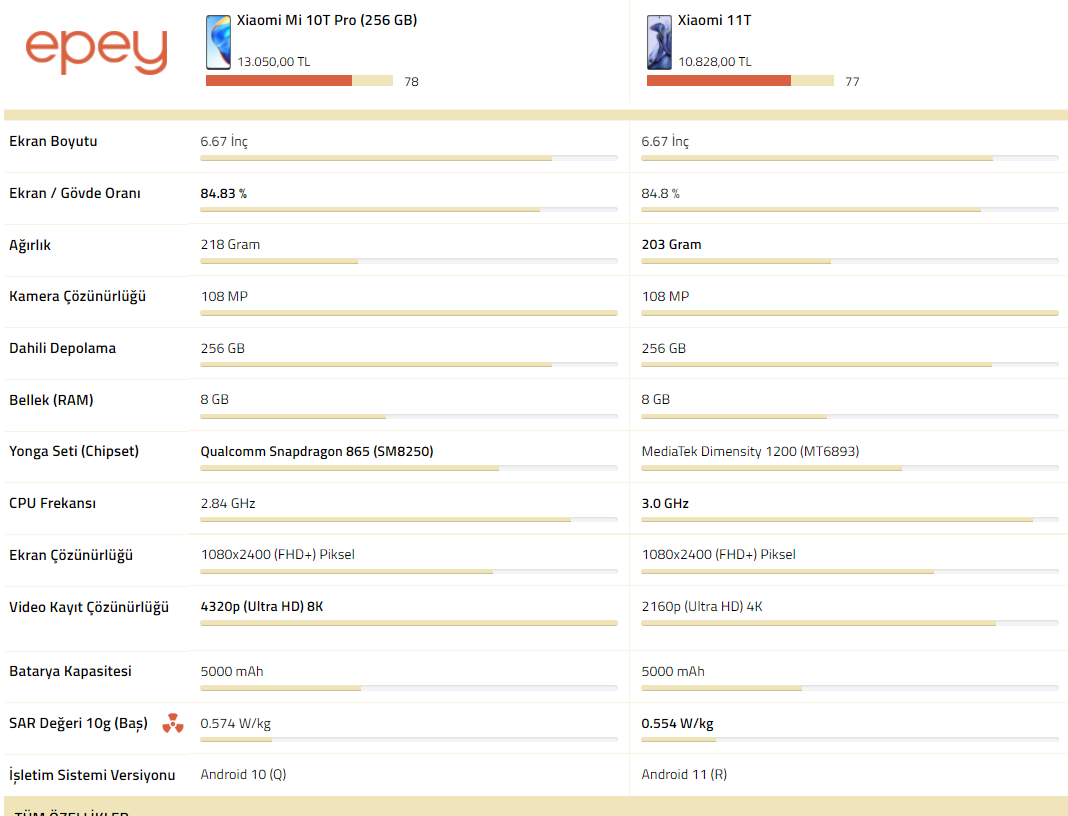This screenshot has width=1068, height=816.
Task: Click Mi 10T Pro score bar showing 78
Action: coord(299,81)
